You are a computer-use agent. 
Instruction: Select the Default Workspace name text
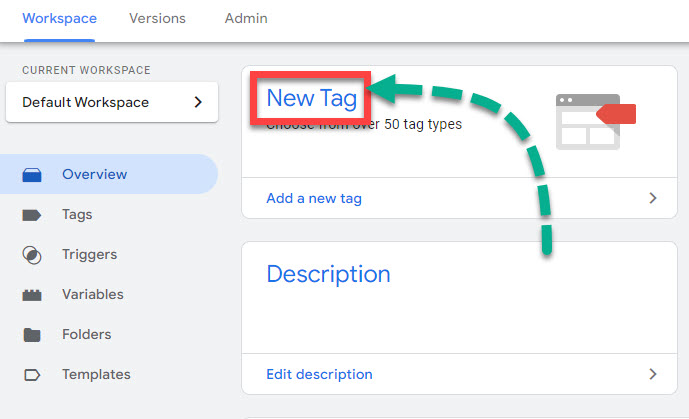pos(85,102)
